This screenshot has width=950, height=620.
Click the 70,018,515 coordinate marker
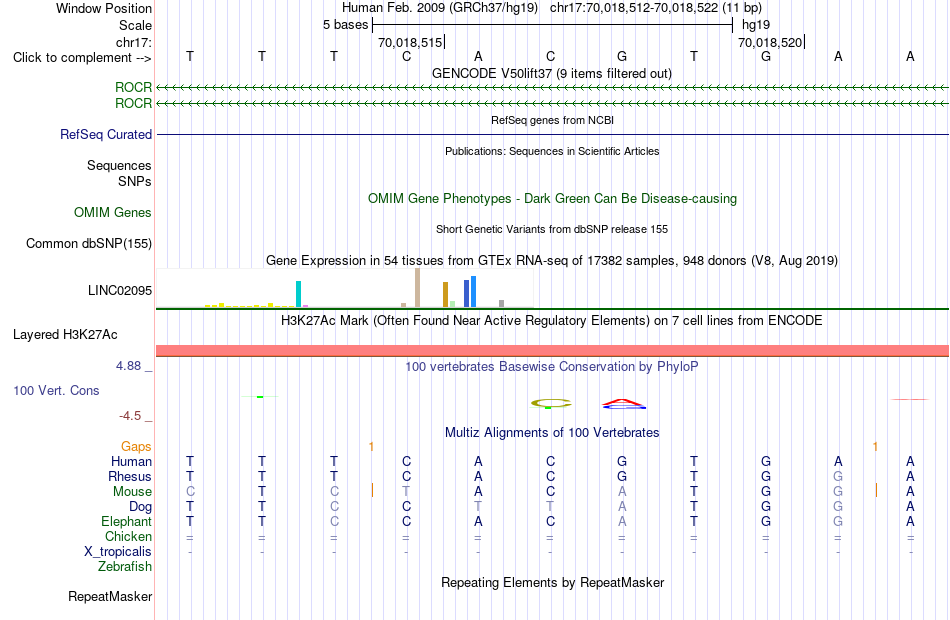click(x=410, y=42)
